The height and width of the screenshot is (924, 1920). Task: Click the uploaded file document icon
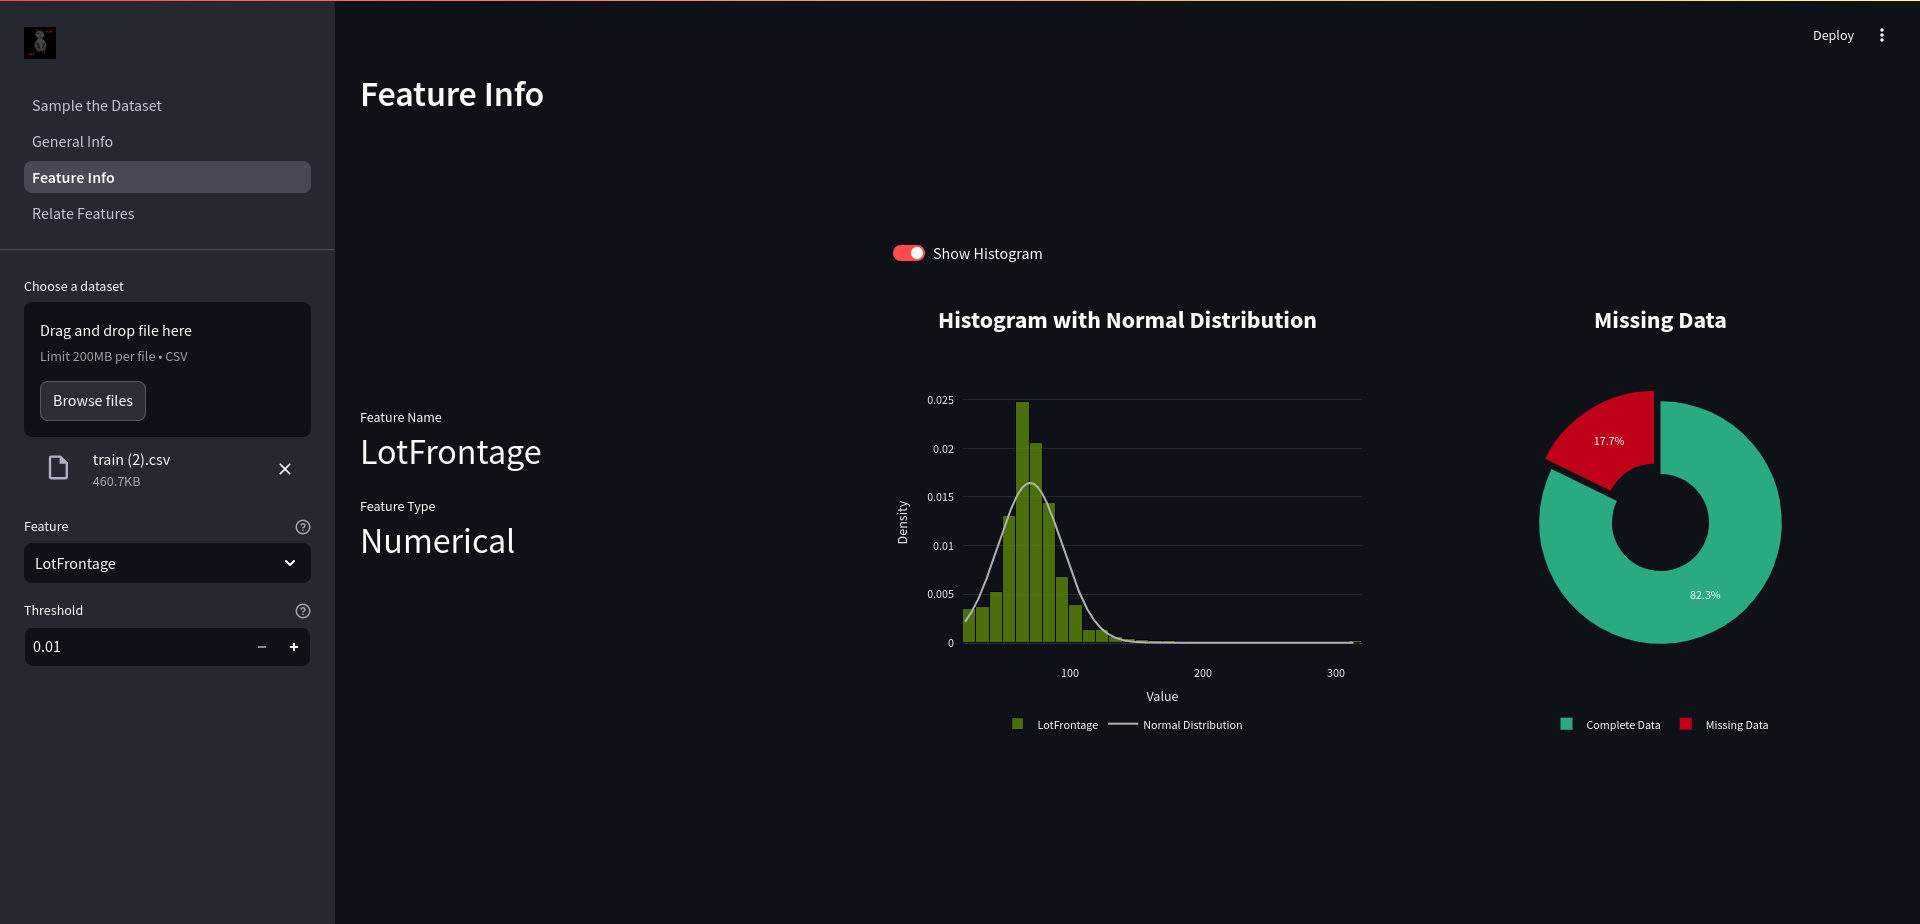(x=58, y=468)
